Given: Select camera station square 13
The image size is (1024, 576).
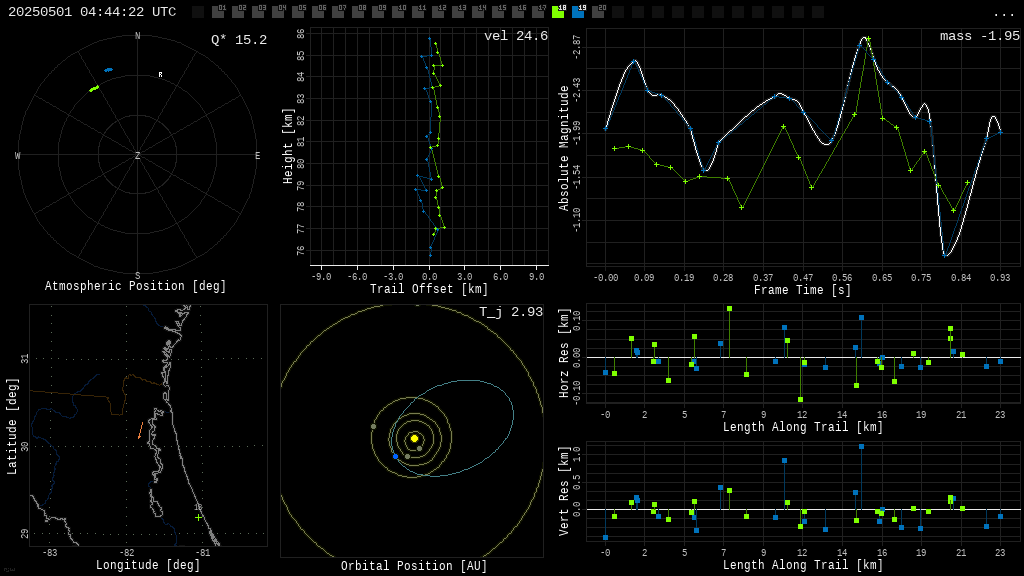Looking at the screenshot, I should (x=458, y=12).
